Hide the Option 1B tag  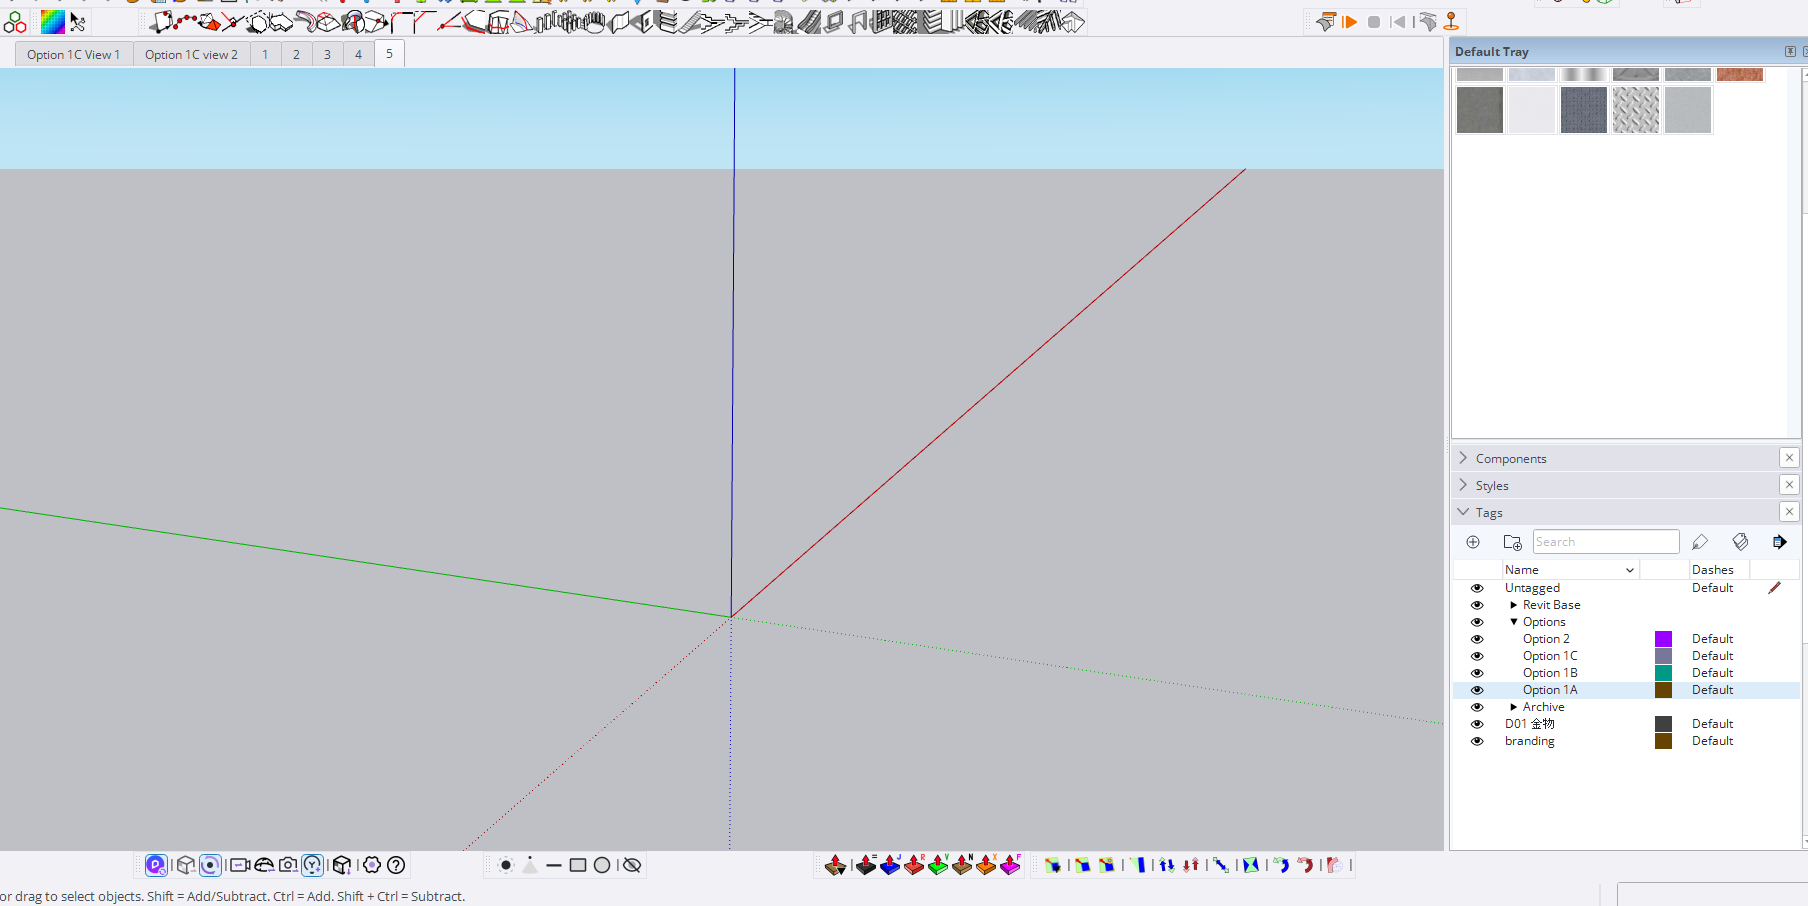1477,673
